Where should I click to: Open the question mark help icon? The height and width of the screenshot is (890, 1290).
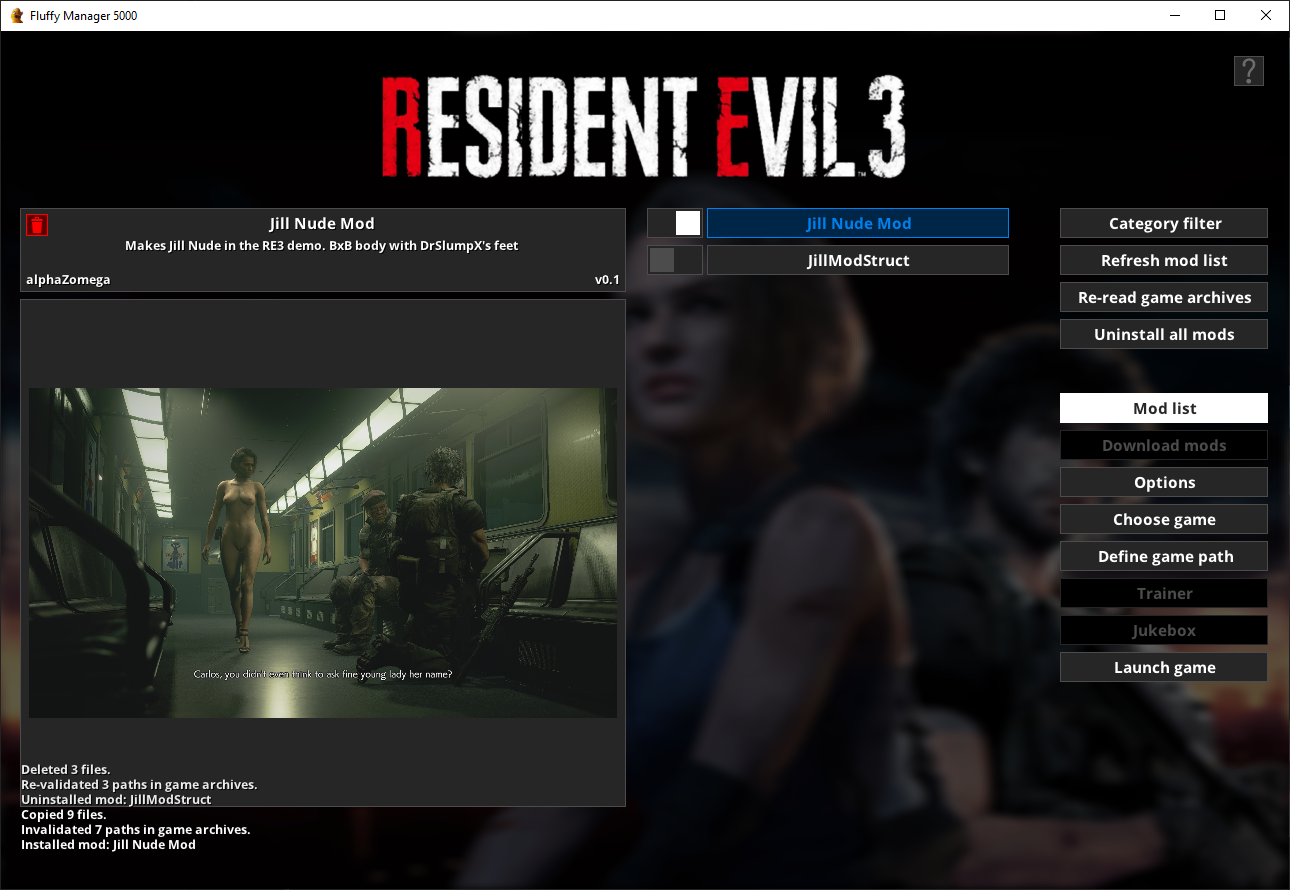point(1249,71)
